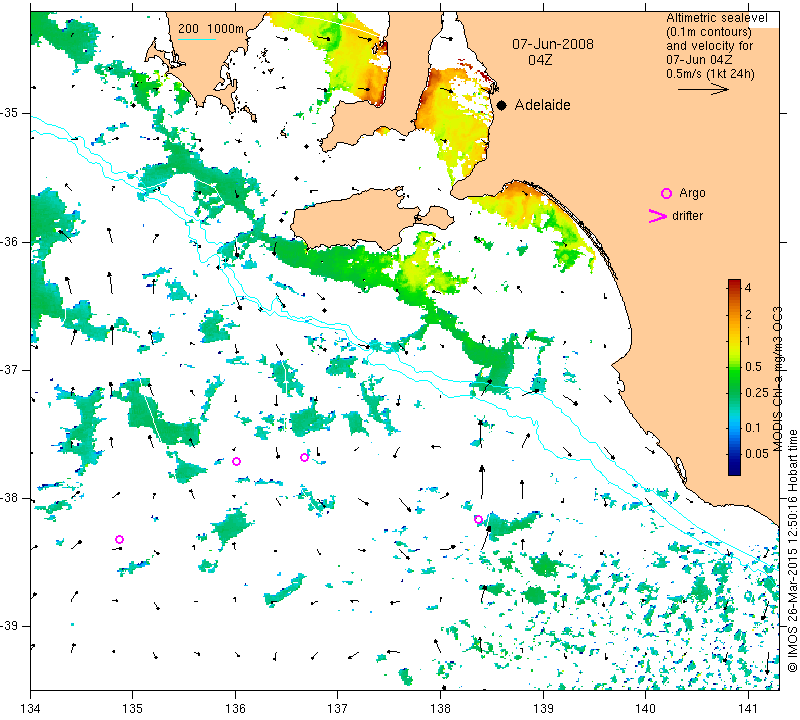Click the color bar value "1"

pyautogui.click(x=748, y=341)
